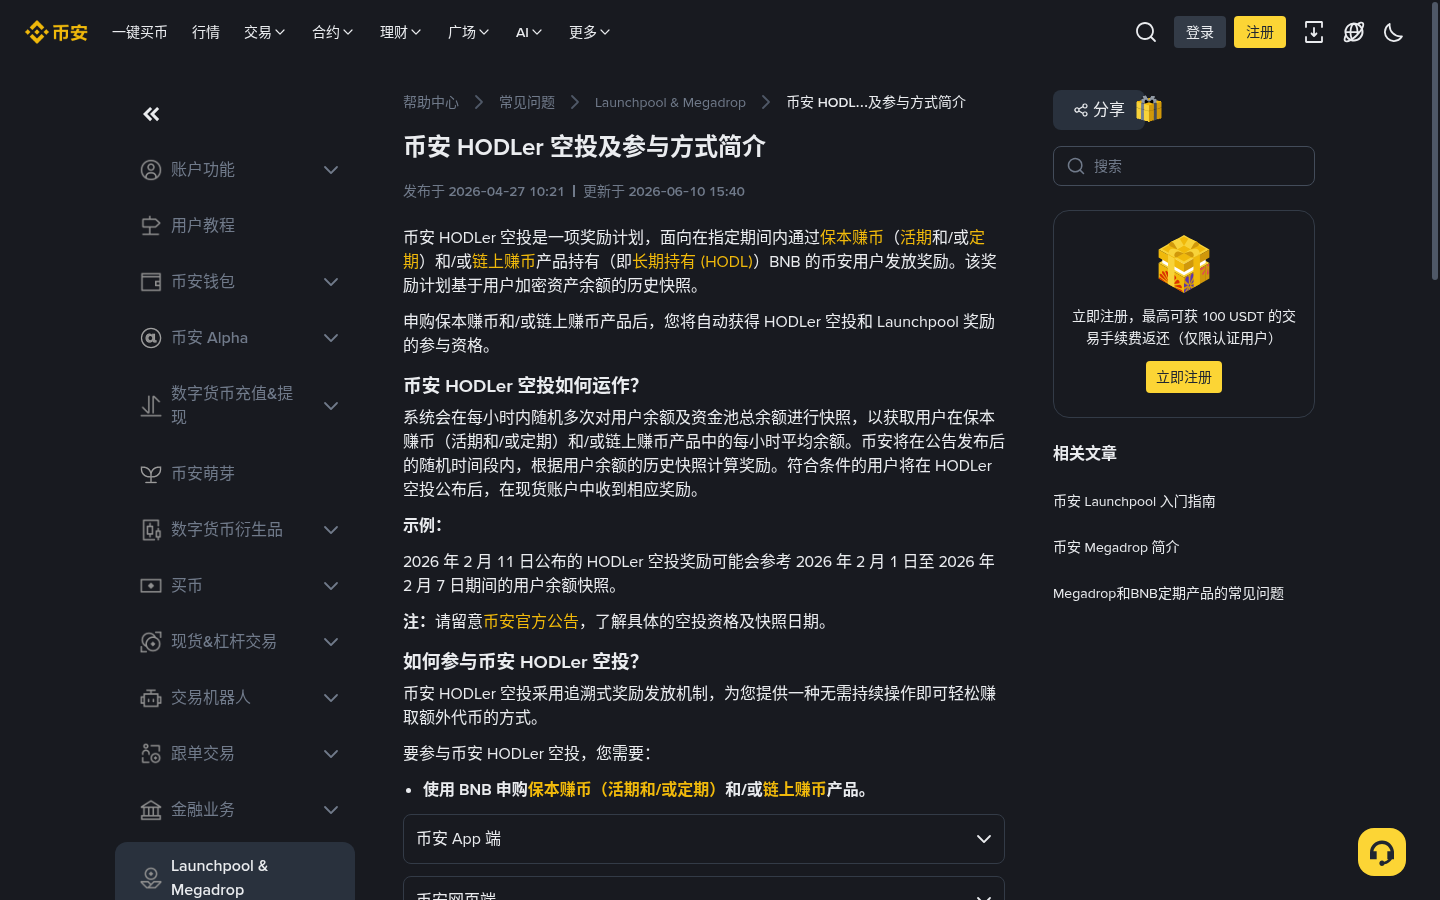This screenshot has height=900, width=1440.
Task: Open the 一键买币 menu item
Action: click(x=140, y=32)
